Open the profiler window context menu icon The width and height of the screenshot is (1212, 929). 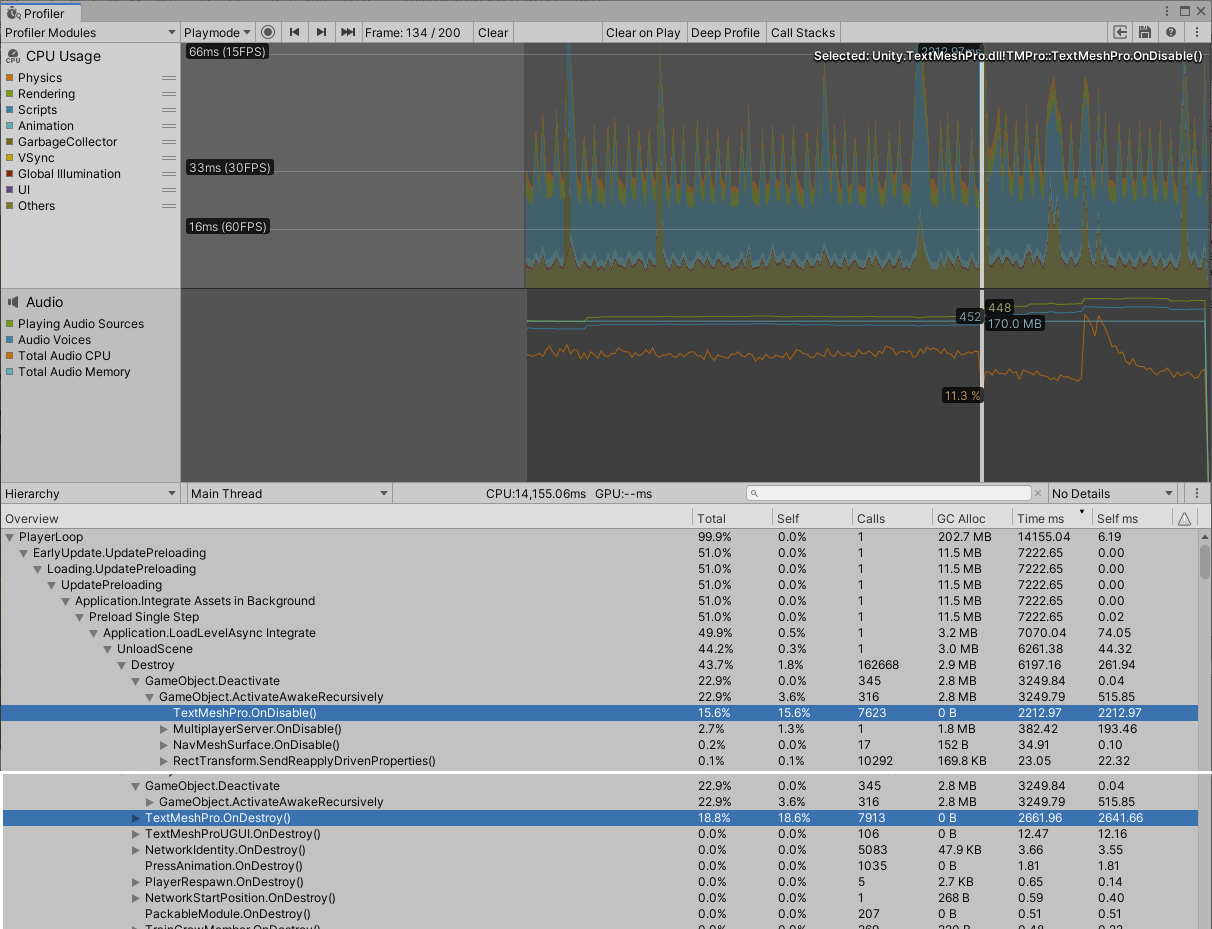[x=1195, y=32]
